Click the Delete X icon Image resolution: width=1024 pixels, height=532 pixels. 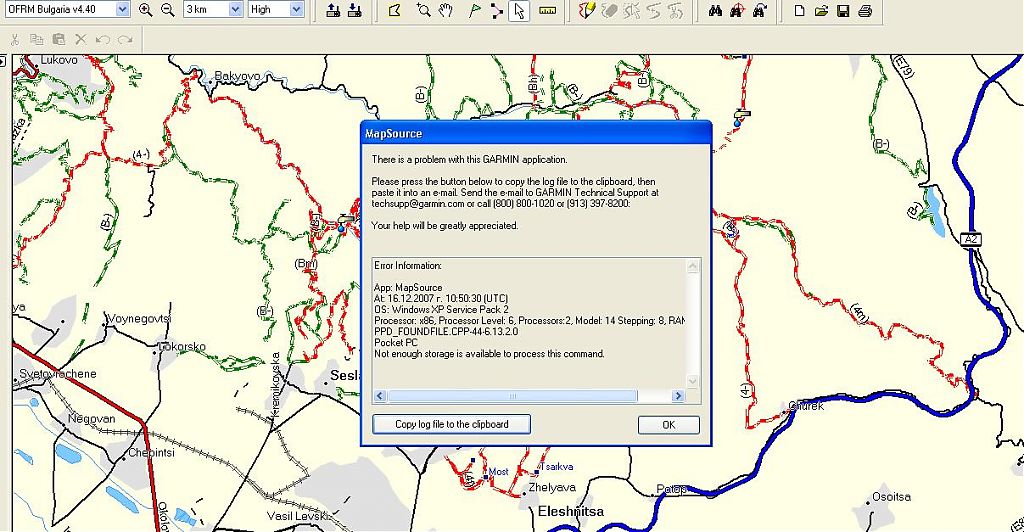coord(80,40)
